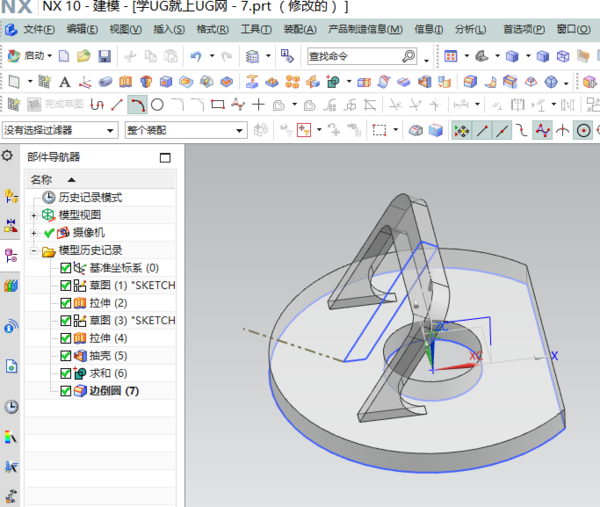
Task: Expand the 模型视图 tree node
Action: coord(34,216)
